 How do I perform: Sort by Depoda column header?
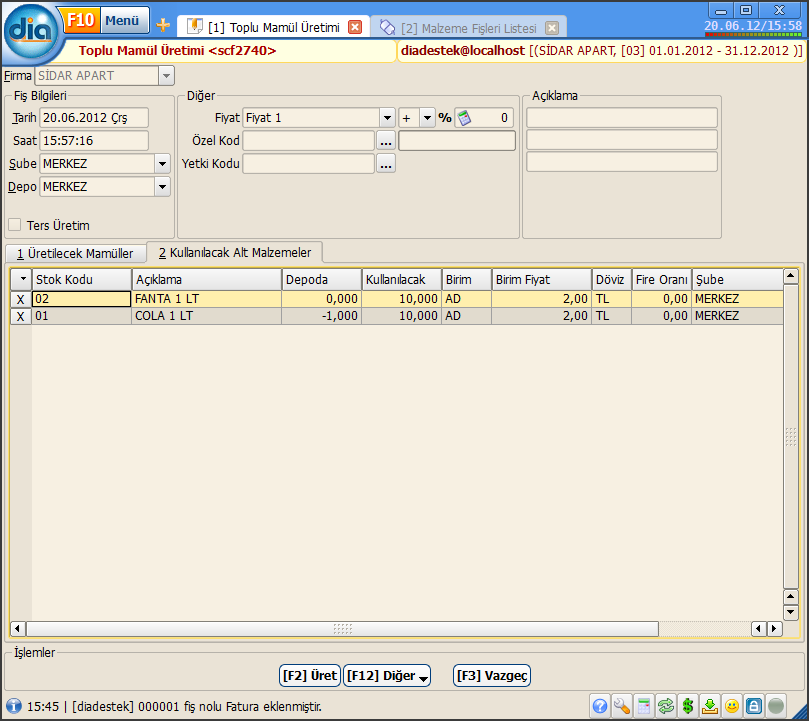pyautogui.click(x=321, y=280)
